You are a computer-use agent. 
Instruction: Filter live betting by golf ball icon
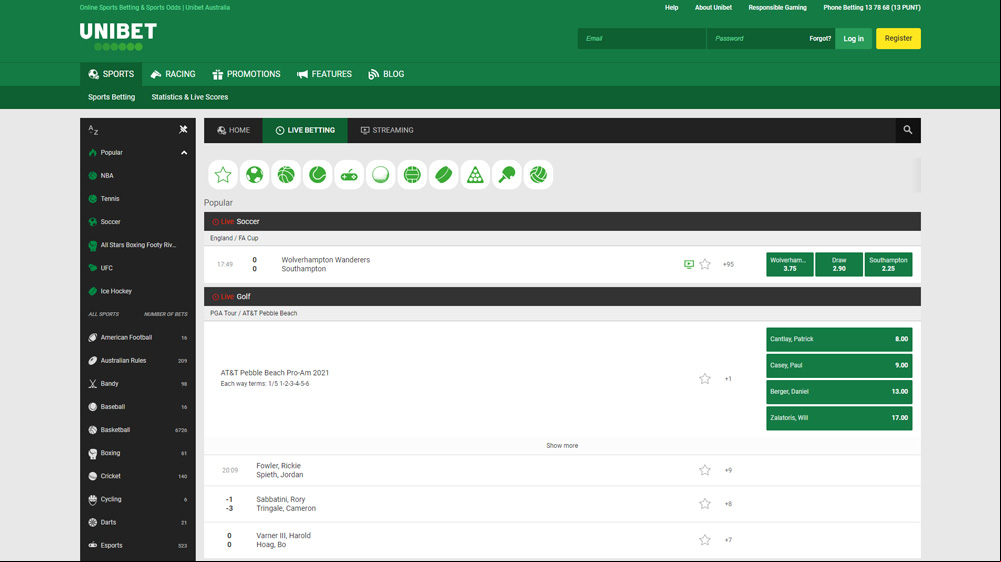click(380, 174)
